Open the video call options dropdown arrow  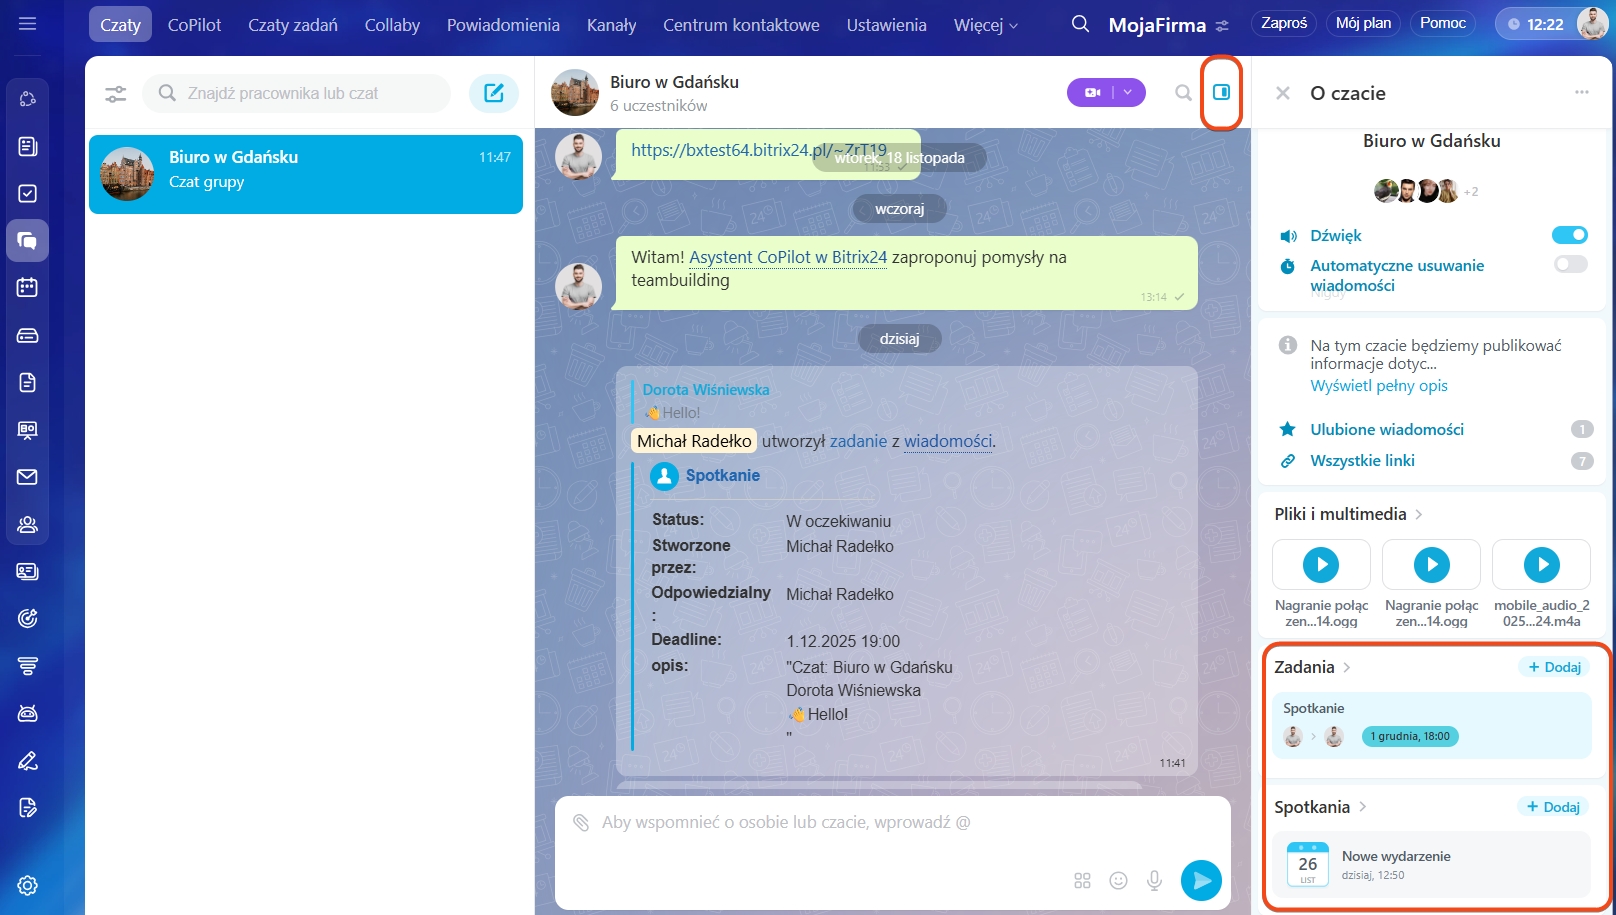(x=1129, y=93)
